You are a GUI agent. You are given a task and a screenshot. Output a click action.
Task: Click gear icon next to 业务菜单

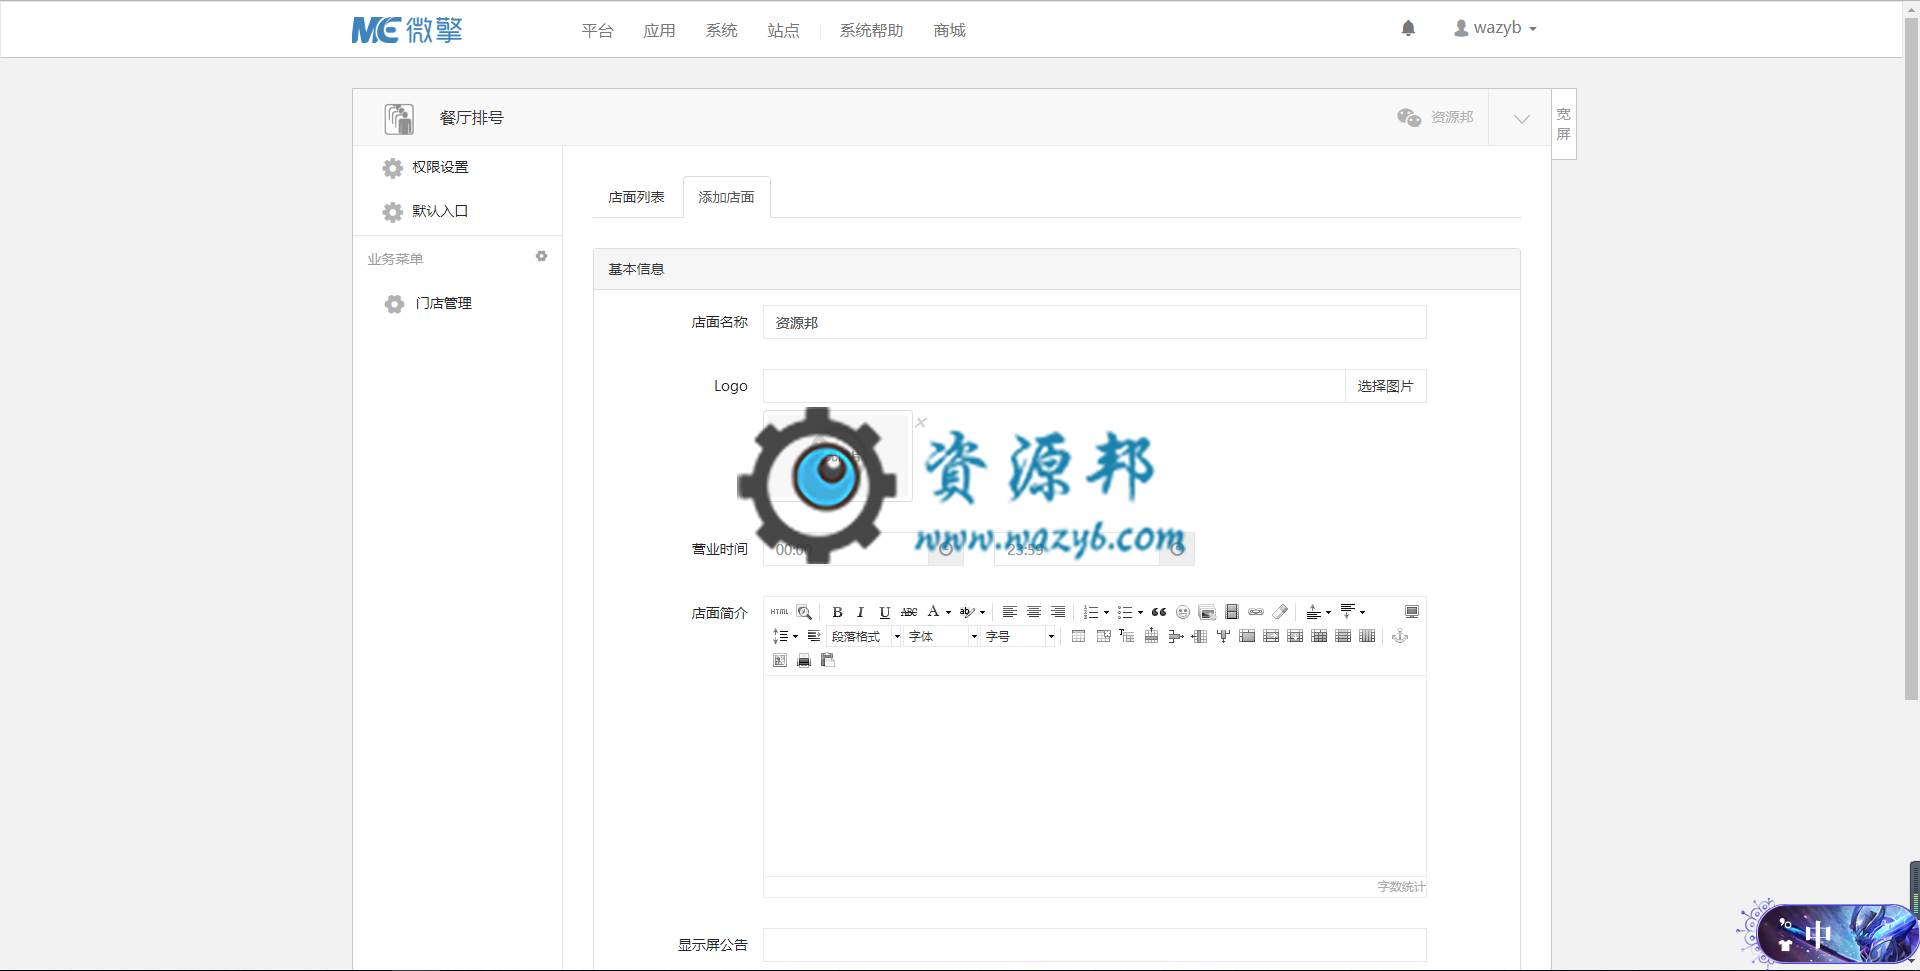pos(541,256)
